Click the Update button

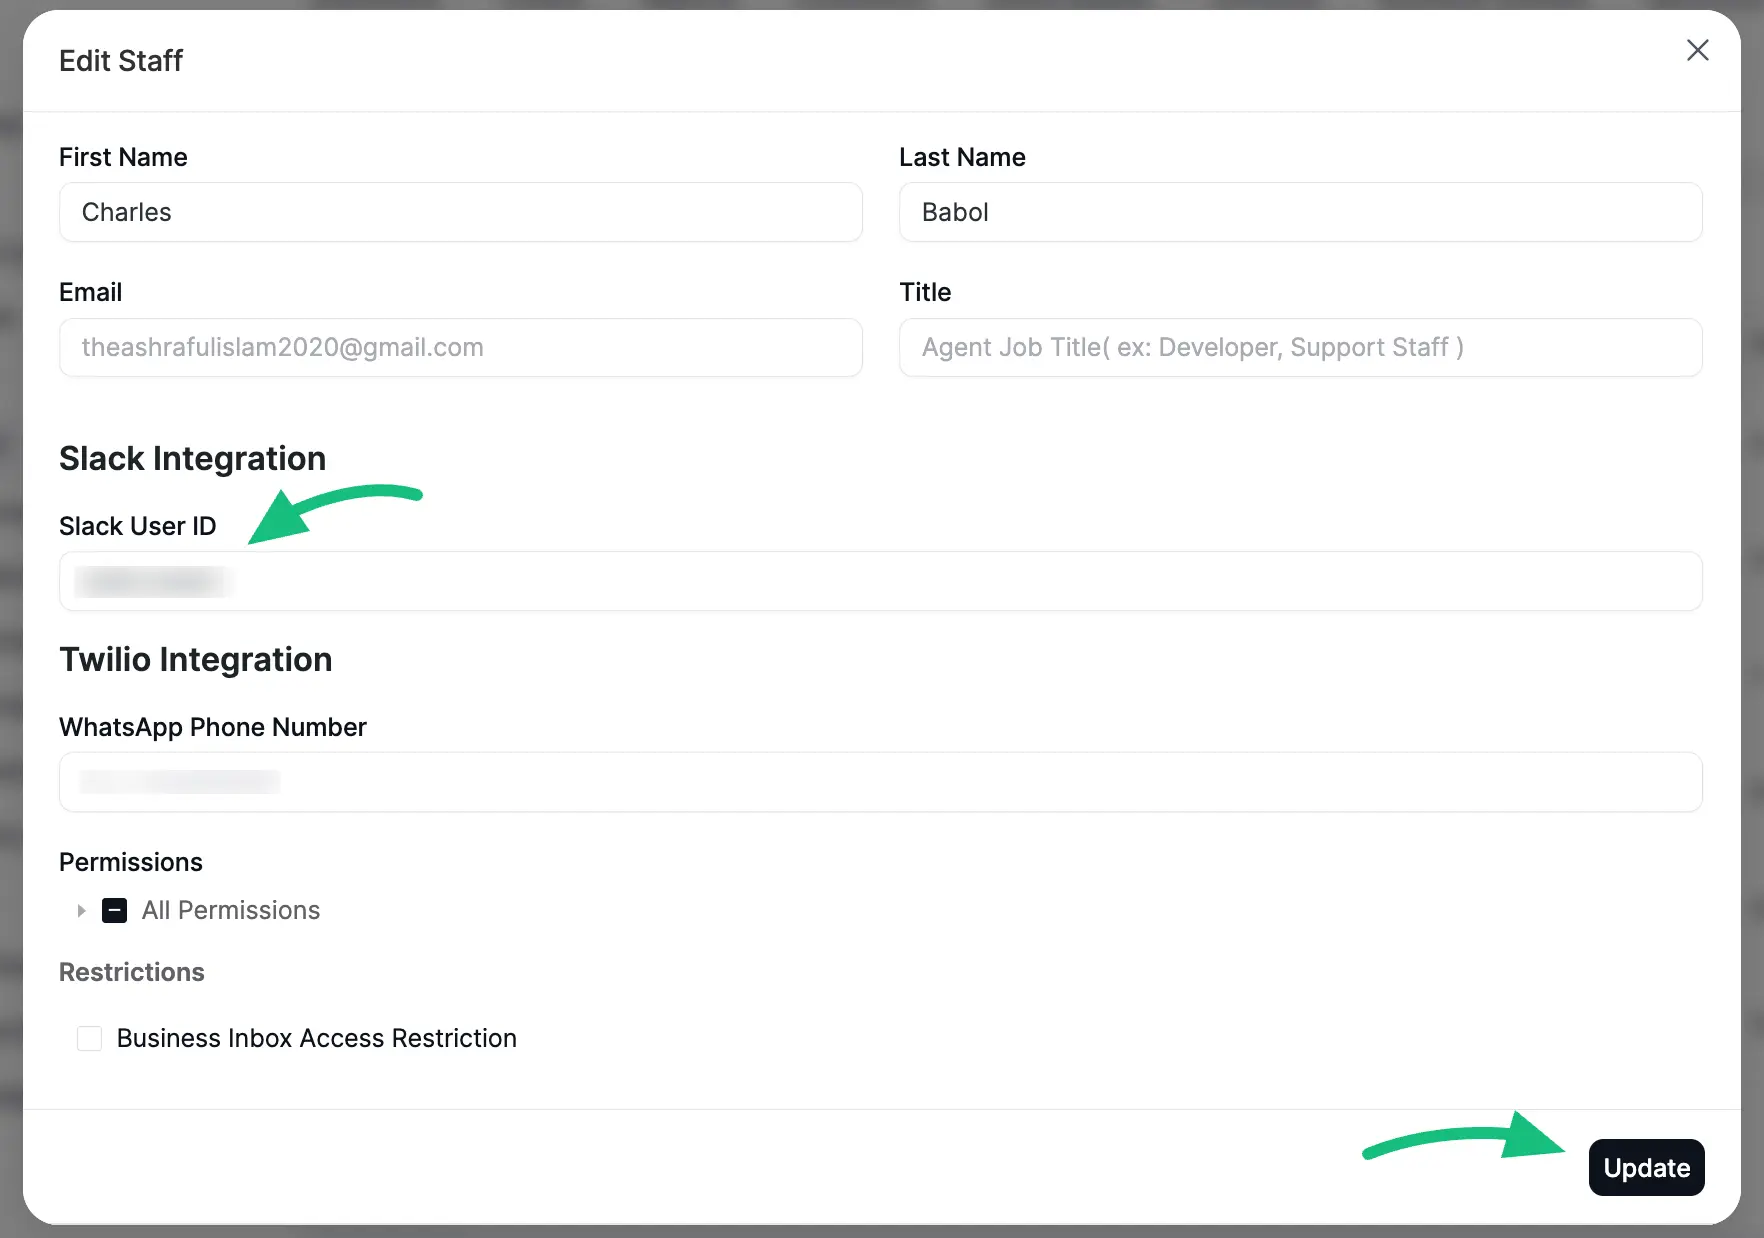tap(1646, 1167)
